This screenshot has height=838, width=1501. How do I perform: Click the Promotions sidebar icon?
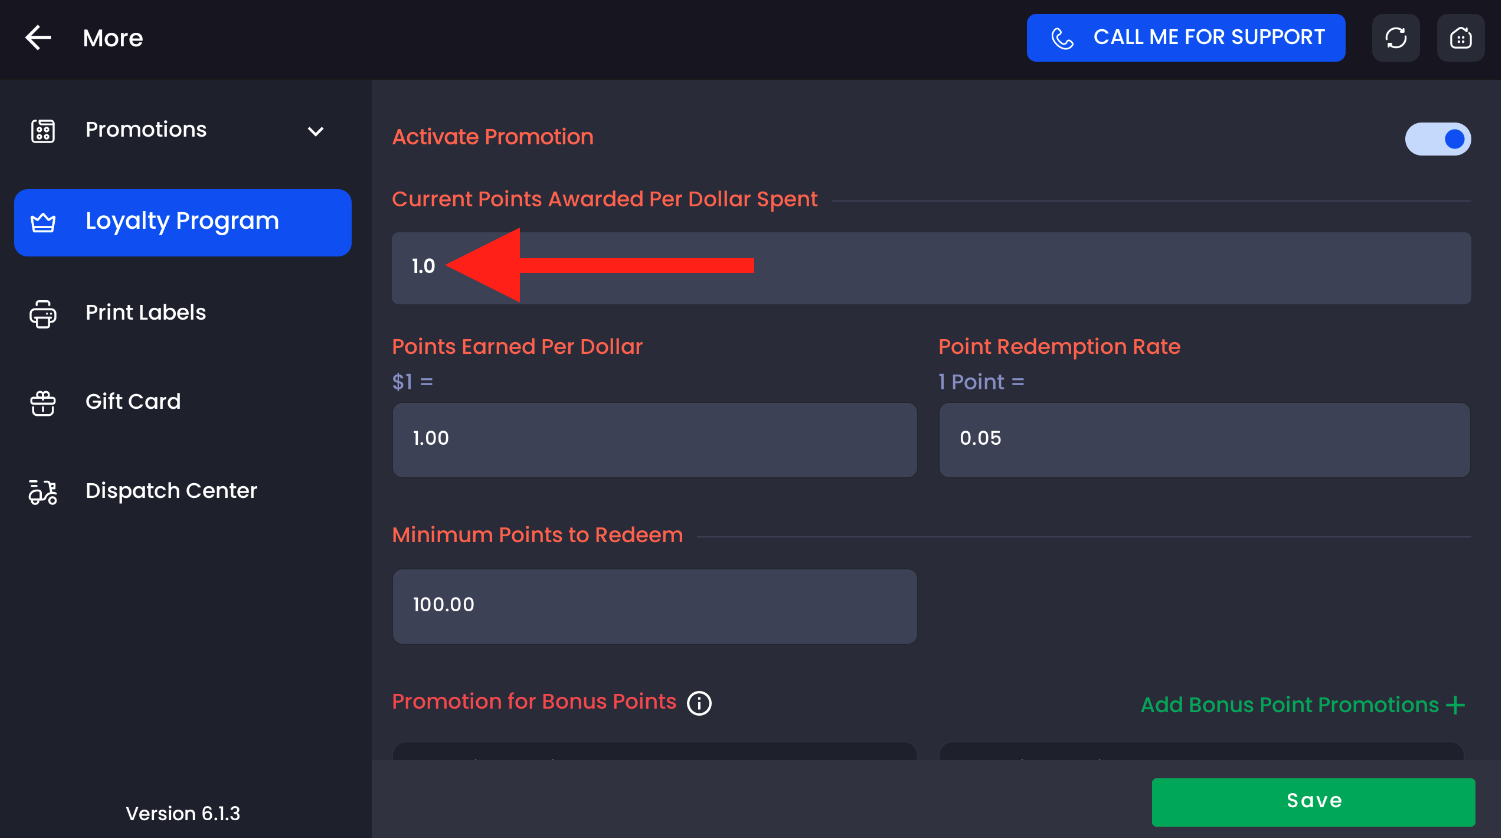43,131
